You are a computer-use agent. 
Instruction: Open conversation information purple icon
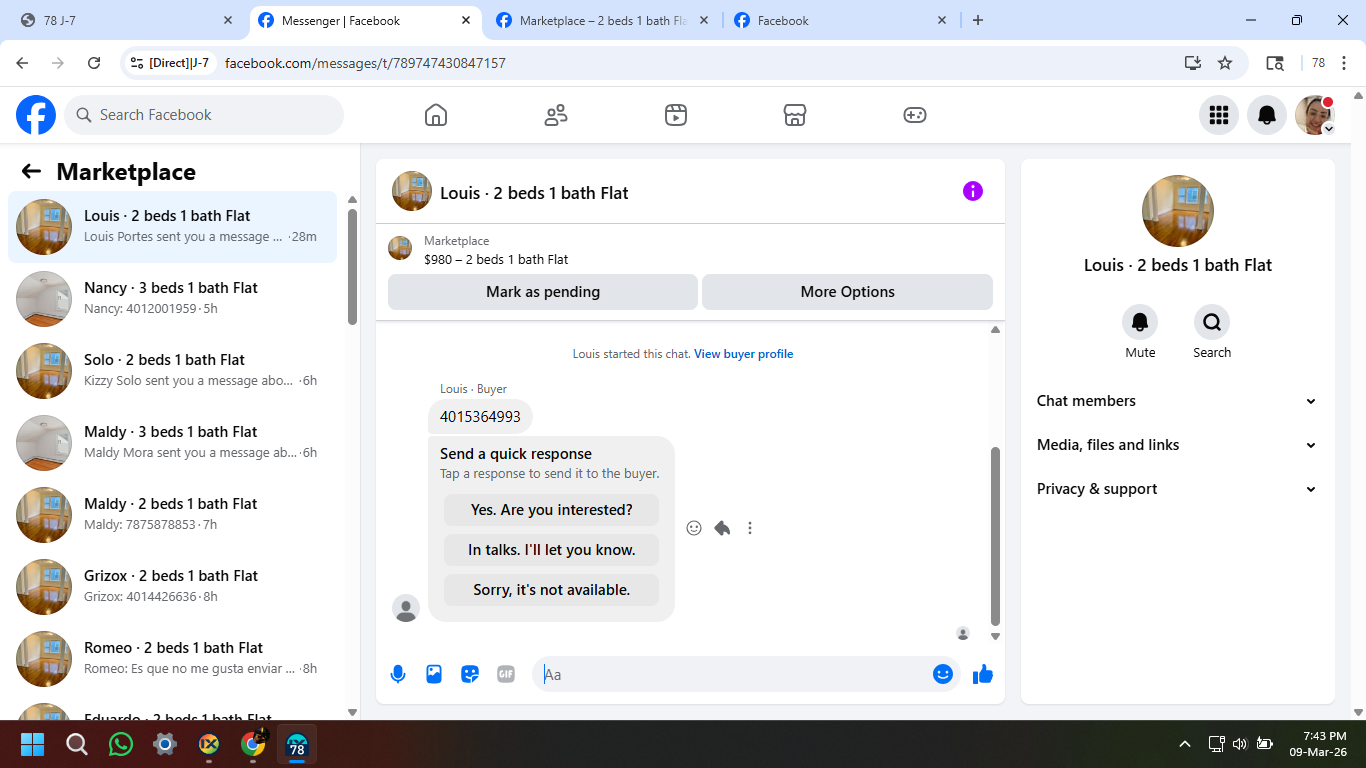tap(973, 191)
